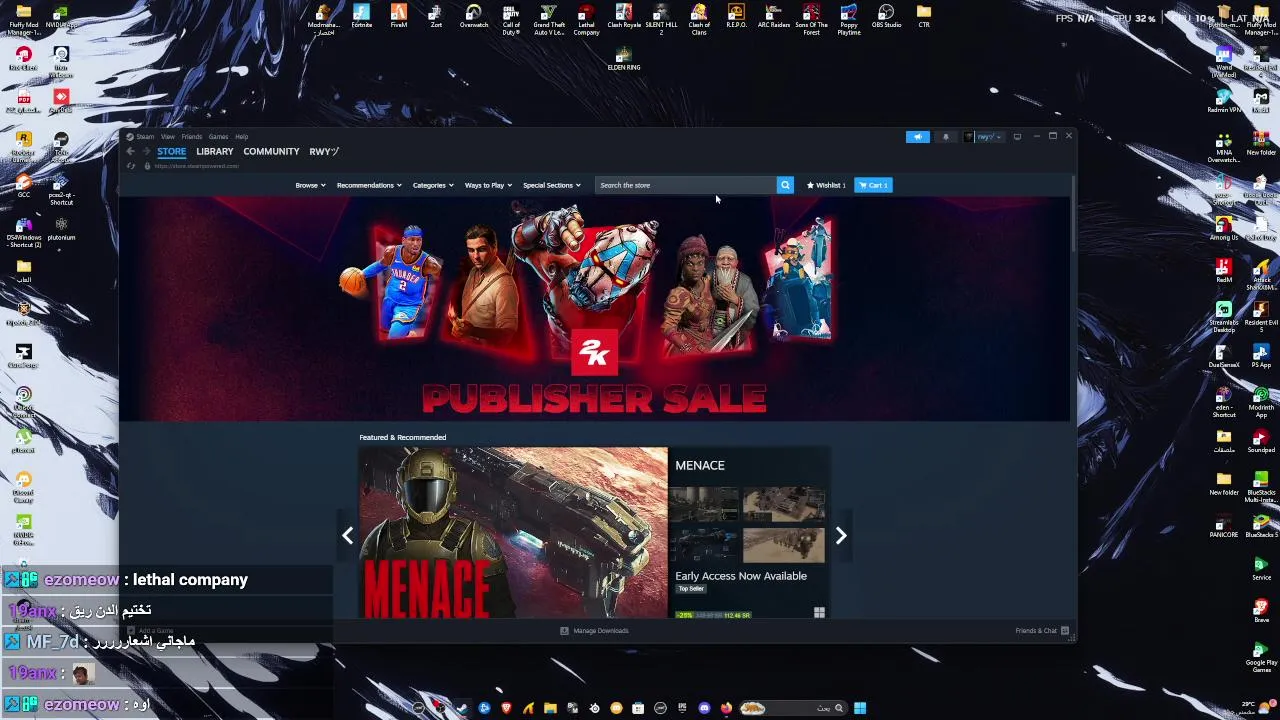Expand the Browse store dropdown
This screenshot has height=720, width=1280.
[310, 185]
